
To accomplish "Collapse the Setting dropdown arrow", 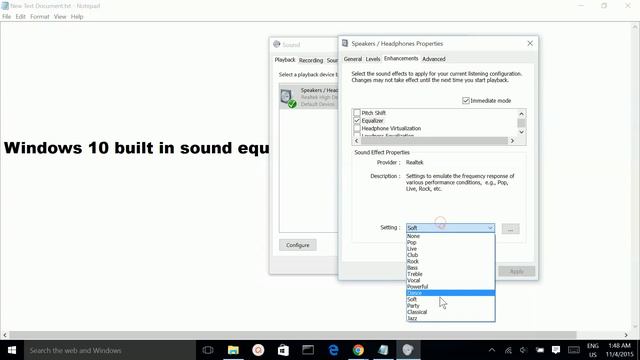I will [490, 228].
